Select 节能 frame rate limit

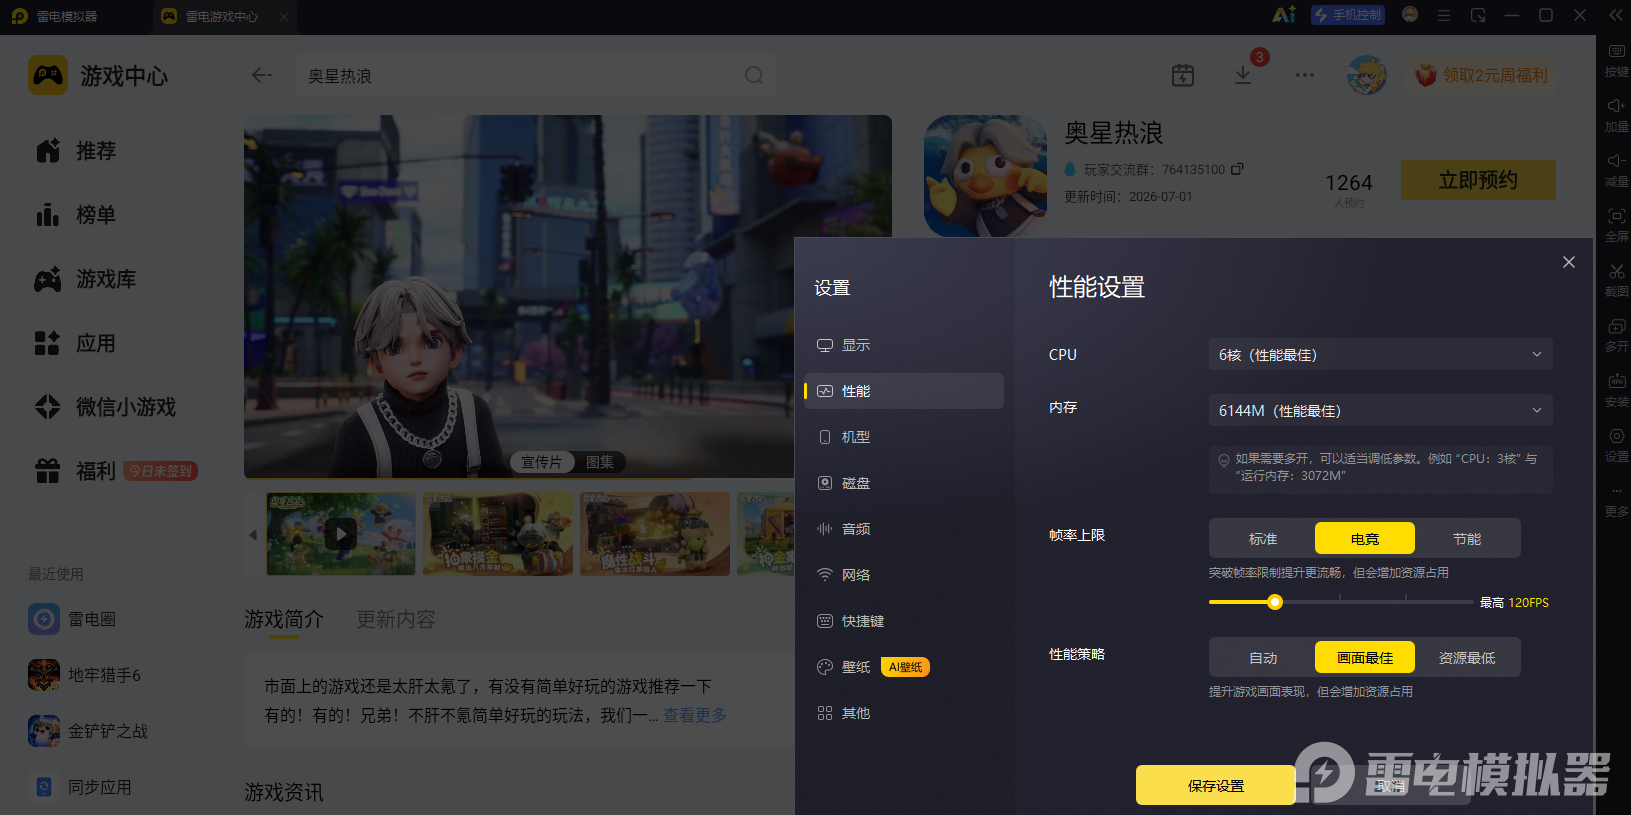(1467, 538)
